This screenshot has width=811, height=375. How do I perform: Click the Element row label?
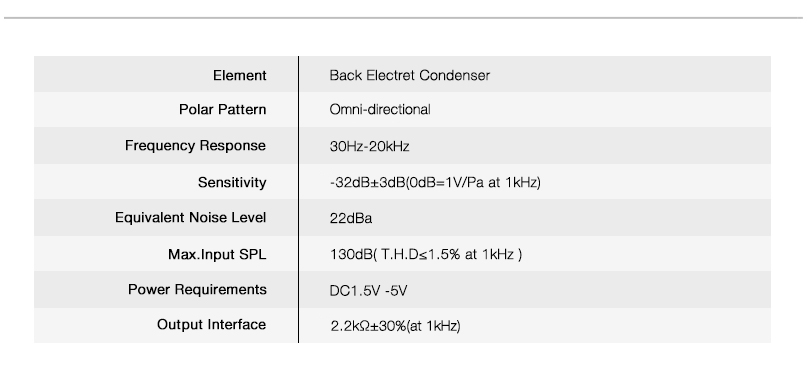pos(239,76)
